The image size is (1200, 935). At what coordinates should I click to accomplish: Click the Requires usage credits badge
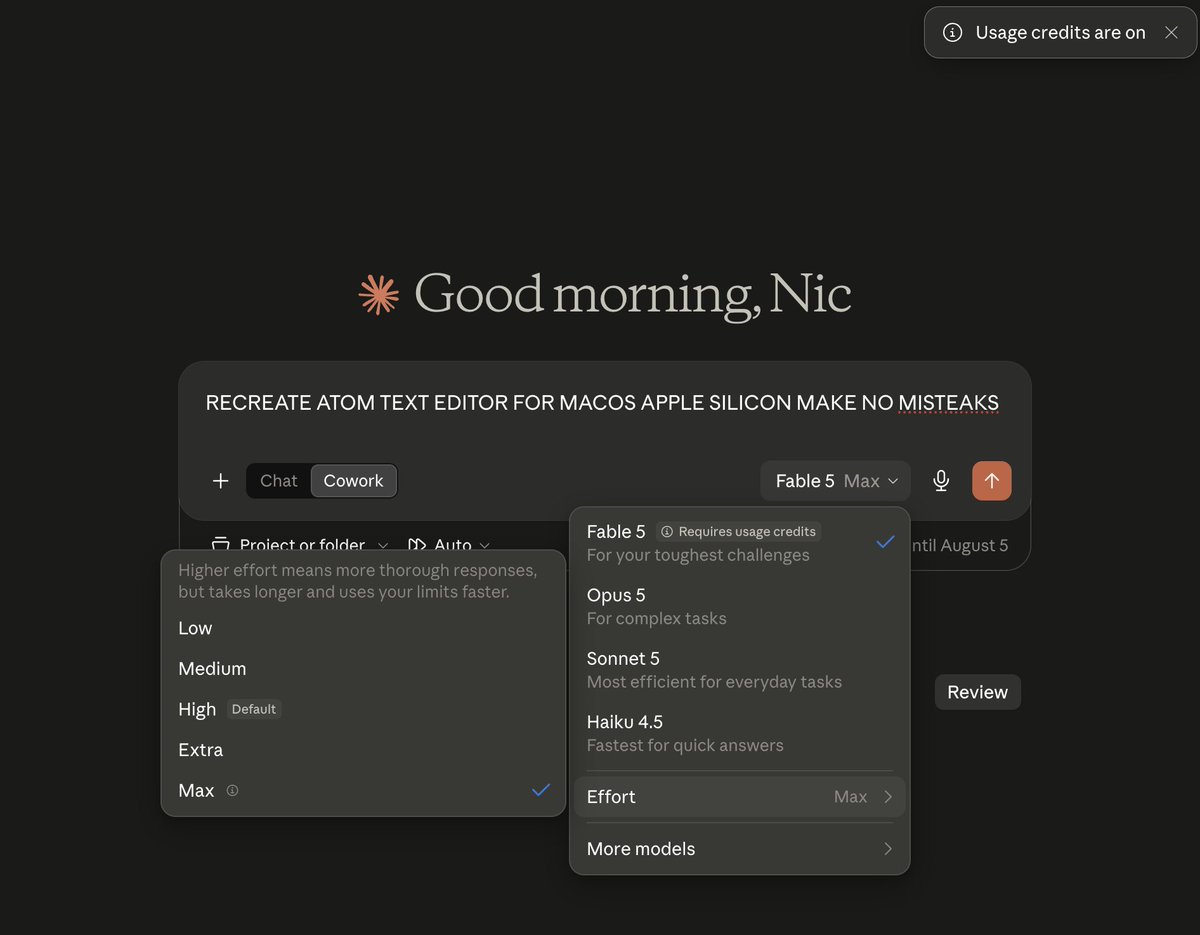738,532
